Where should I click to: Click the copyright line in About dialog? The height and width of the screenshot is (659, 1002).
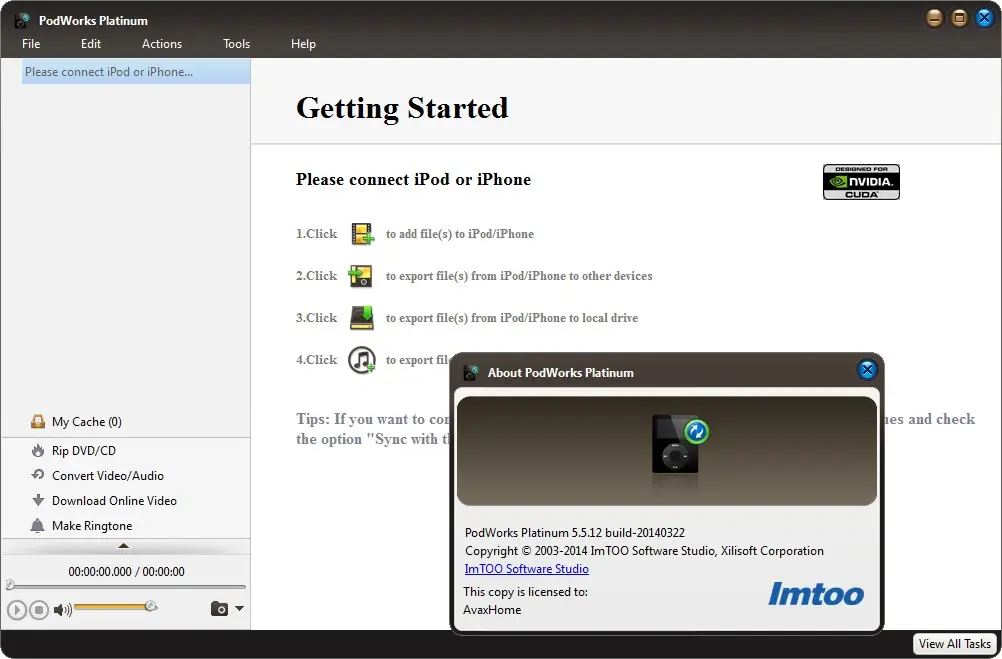644,551
